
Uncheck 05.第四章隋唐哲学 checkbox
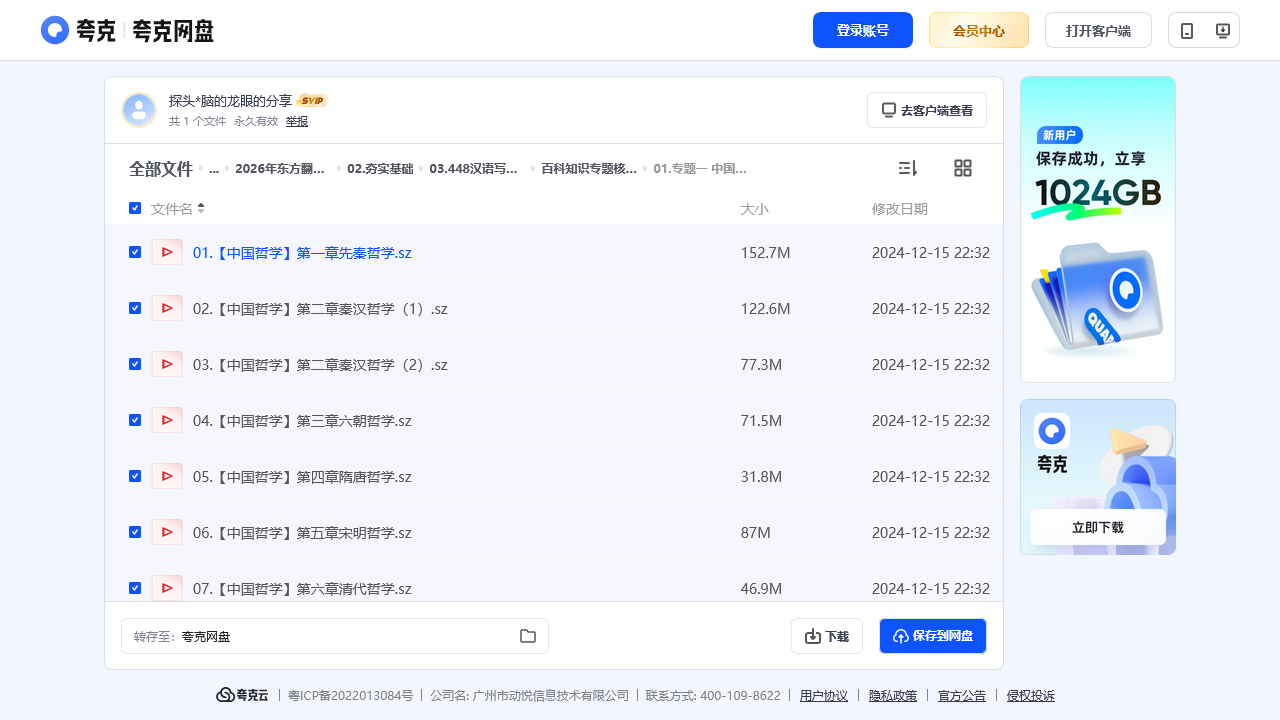point(135,476)
